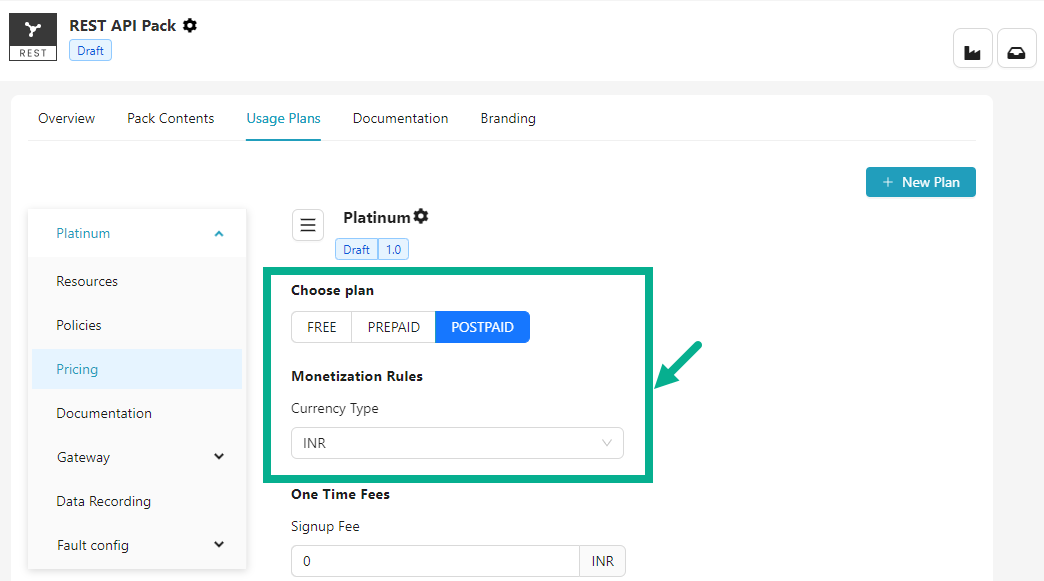This screenshot has height=581, width=1044.
Task: Click the Signup Fee input field
Action: [435, 561]
